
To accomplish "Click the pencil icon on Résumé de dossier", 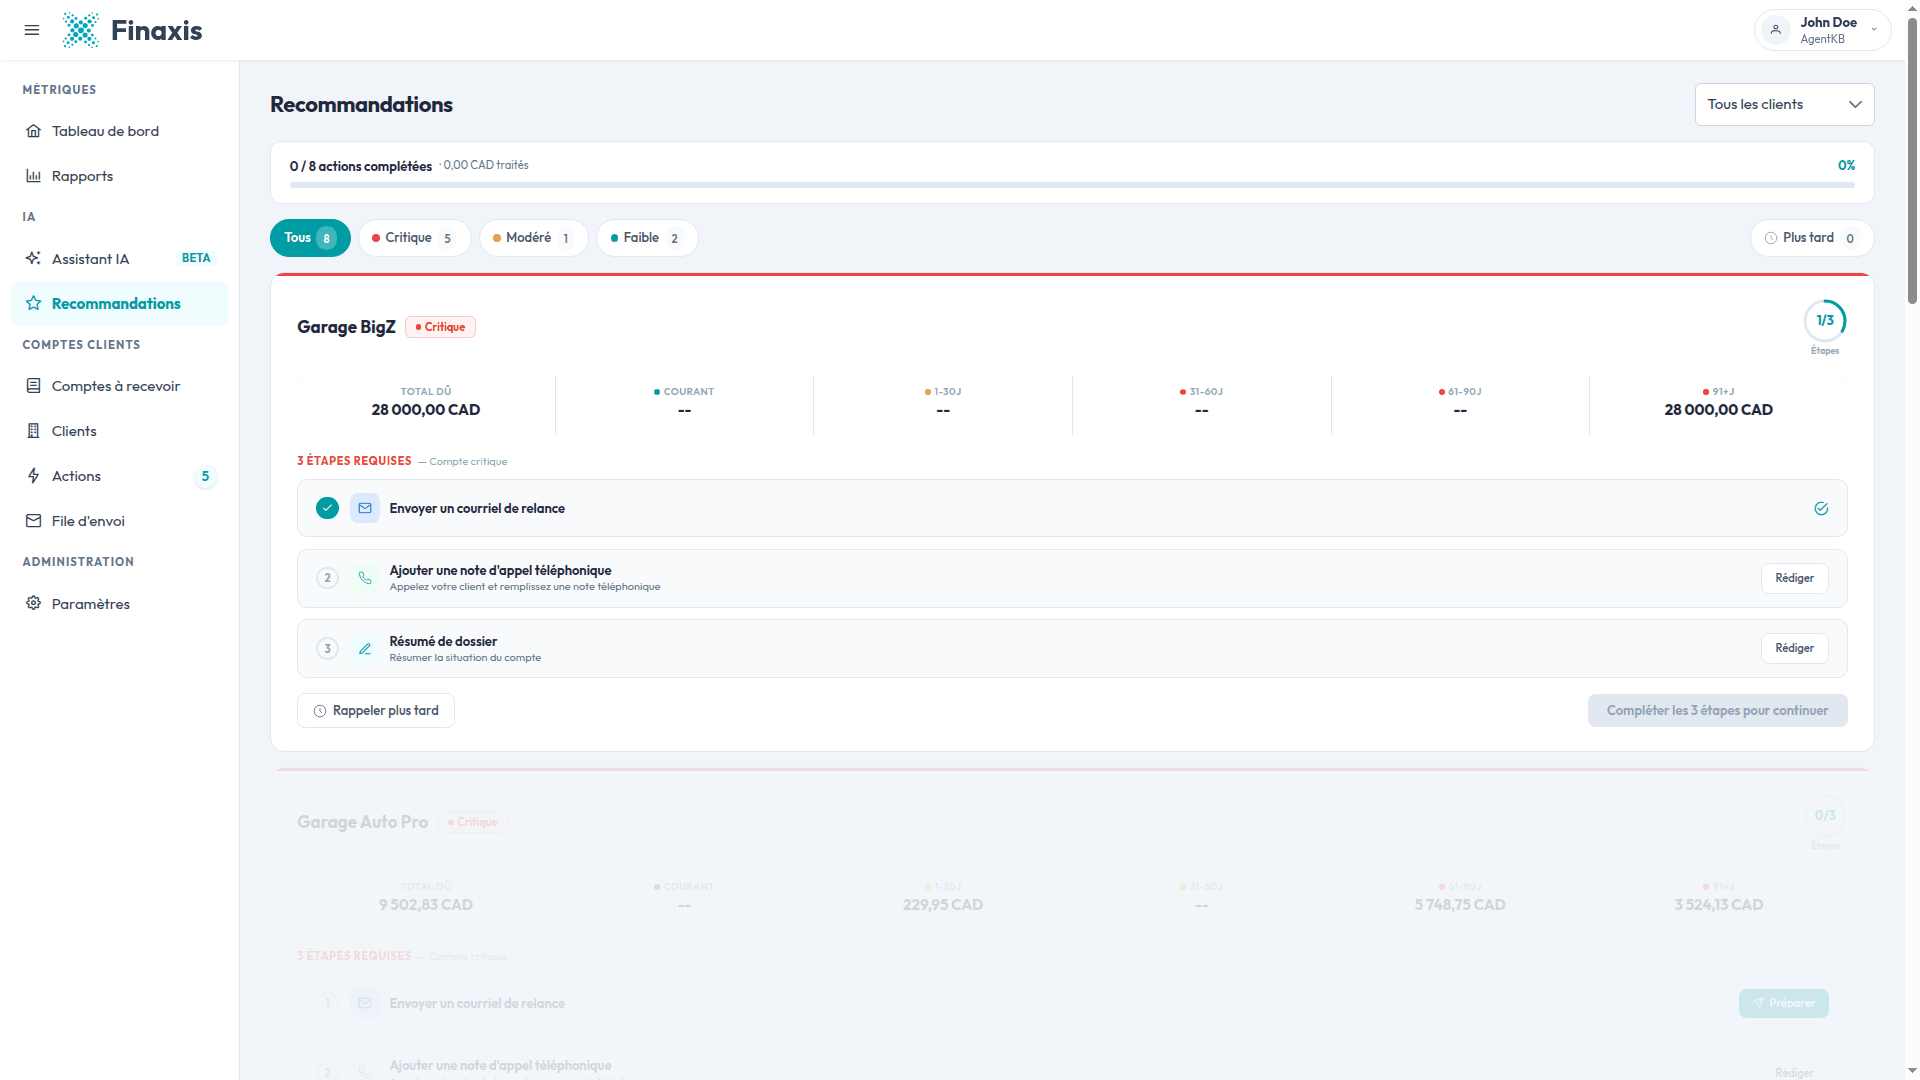I will pos(365,648).
